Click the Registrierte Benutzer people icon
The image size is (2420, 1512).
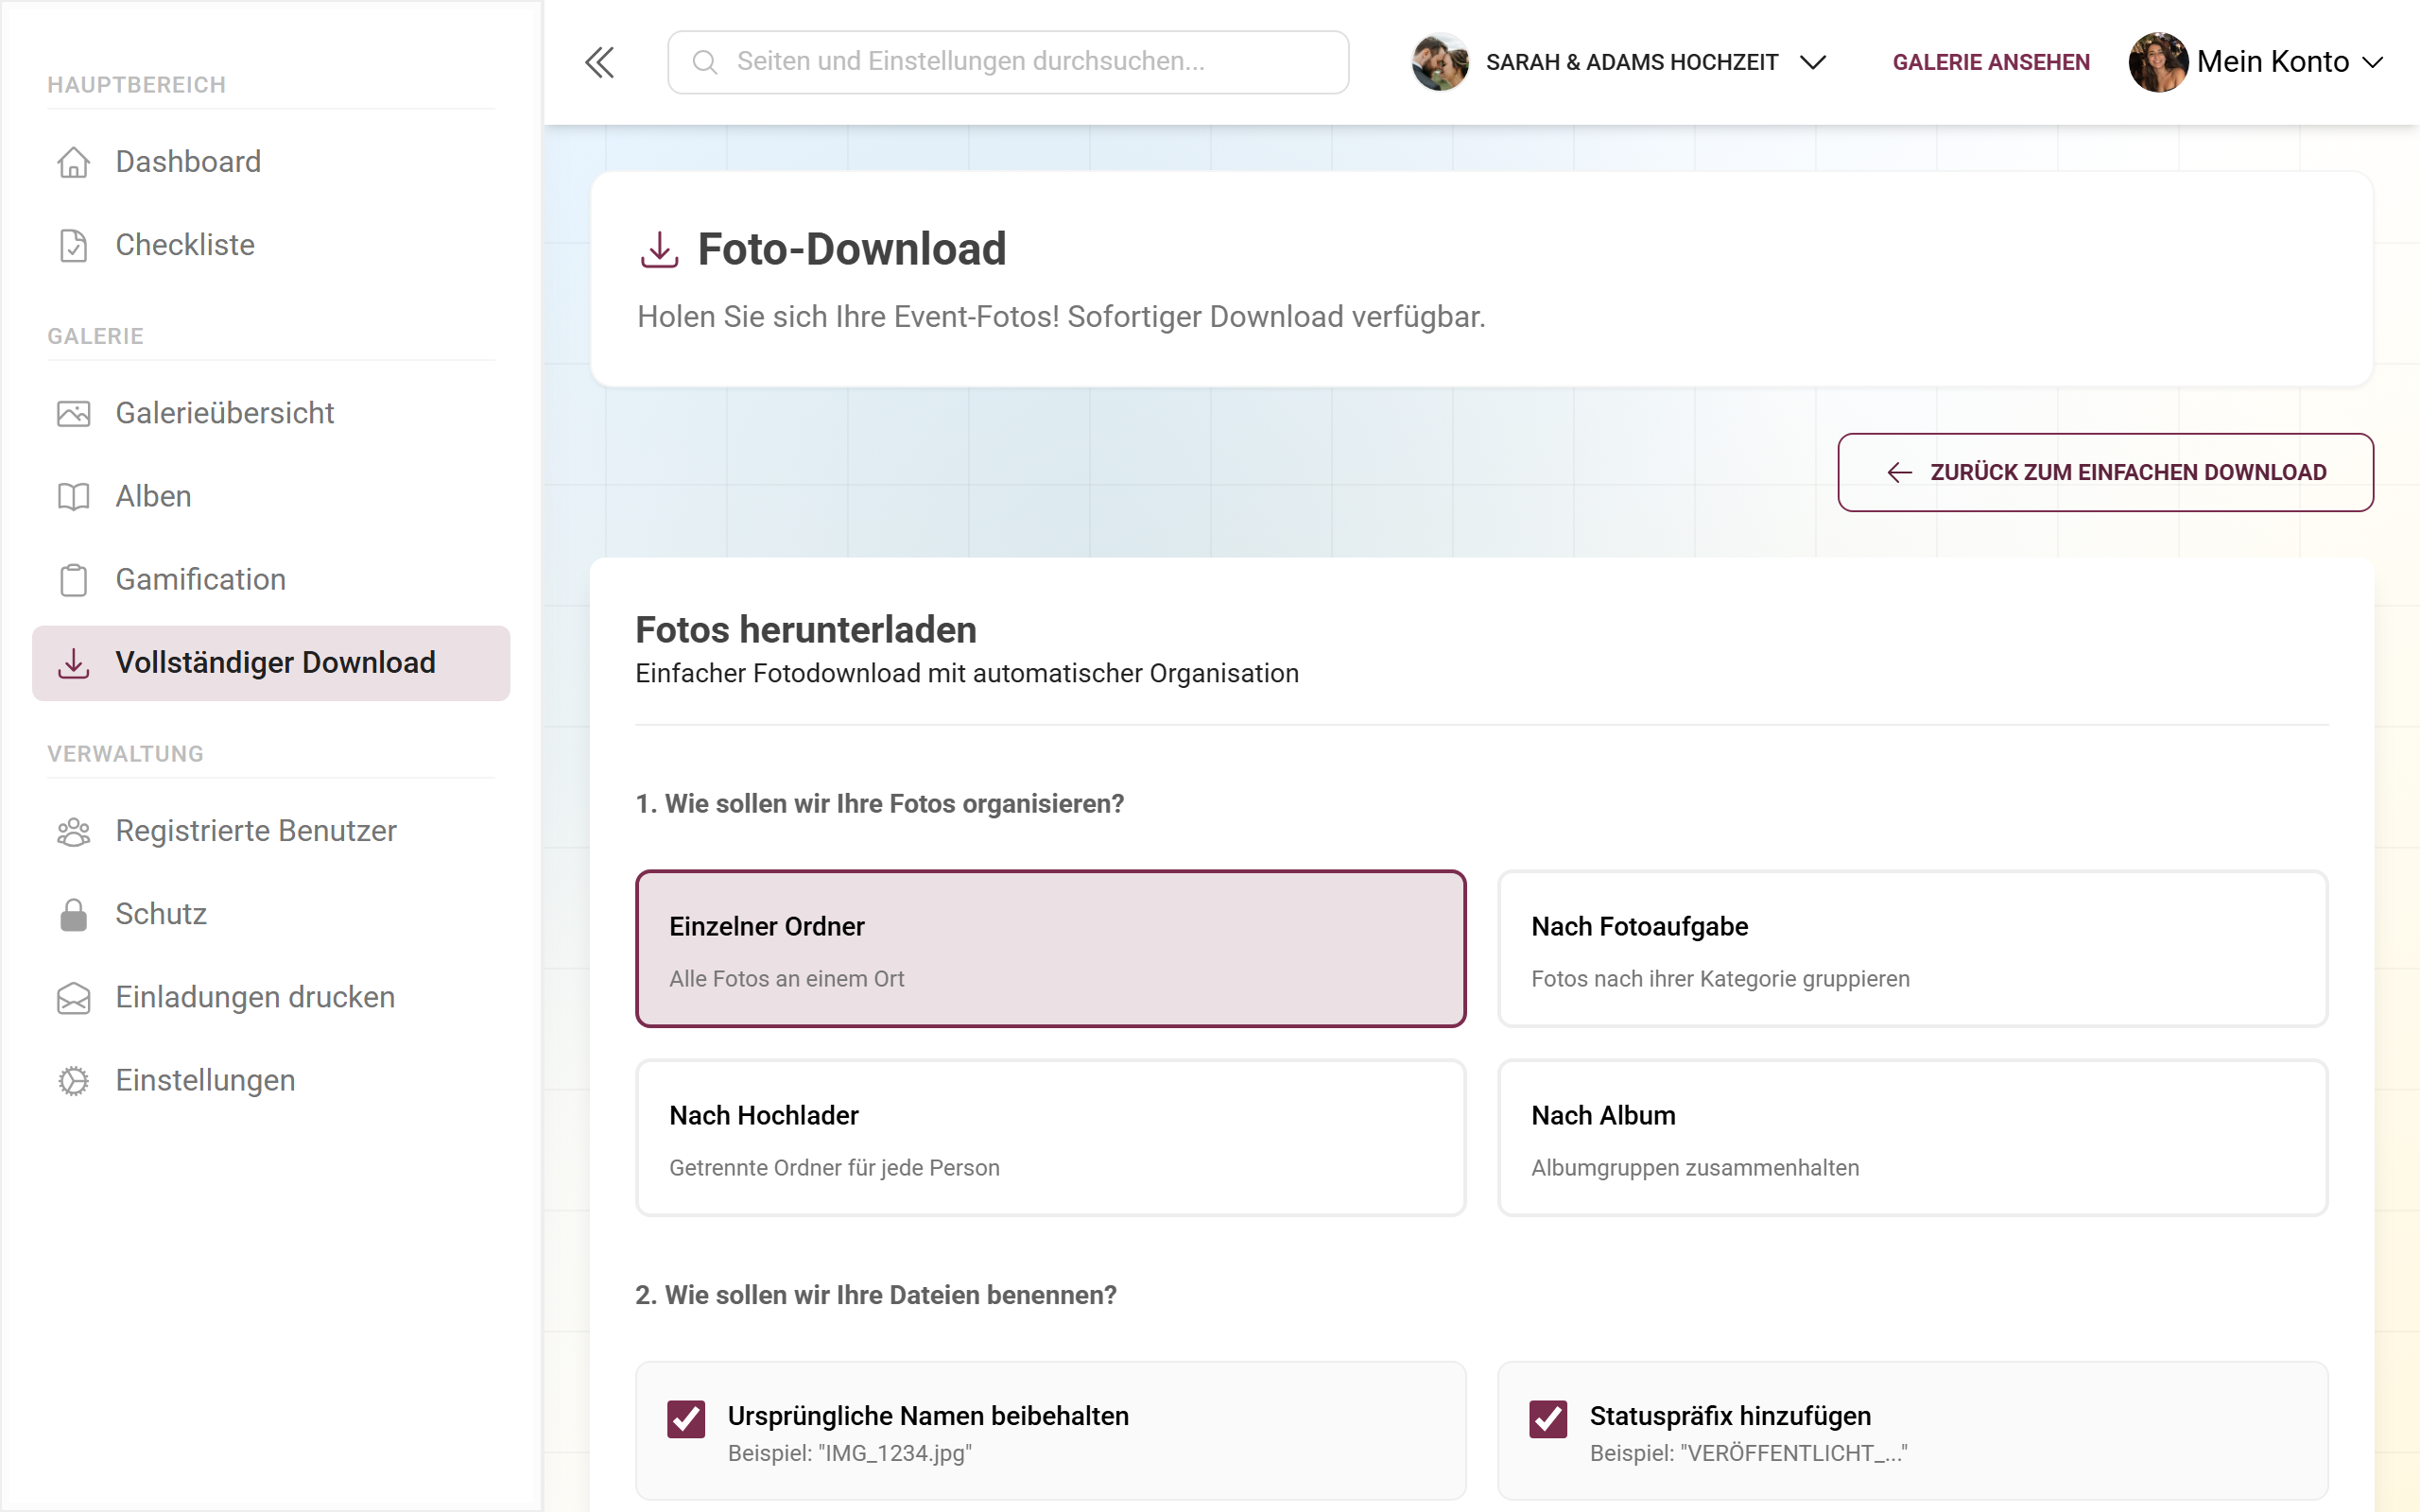[x=73, y=831]
